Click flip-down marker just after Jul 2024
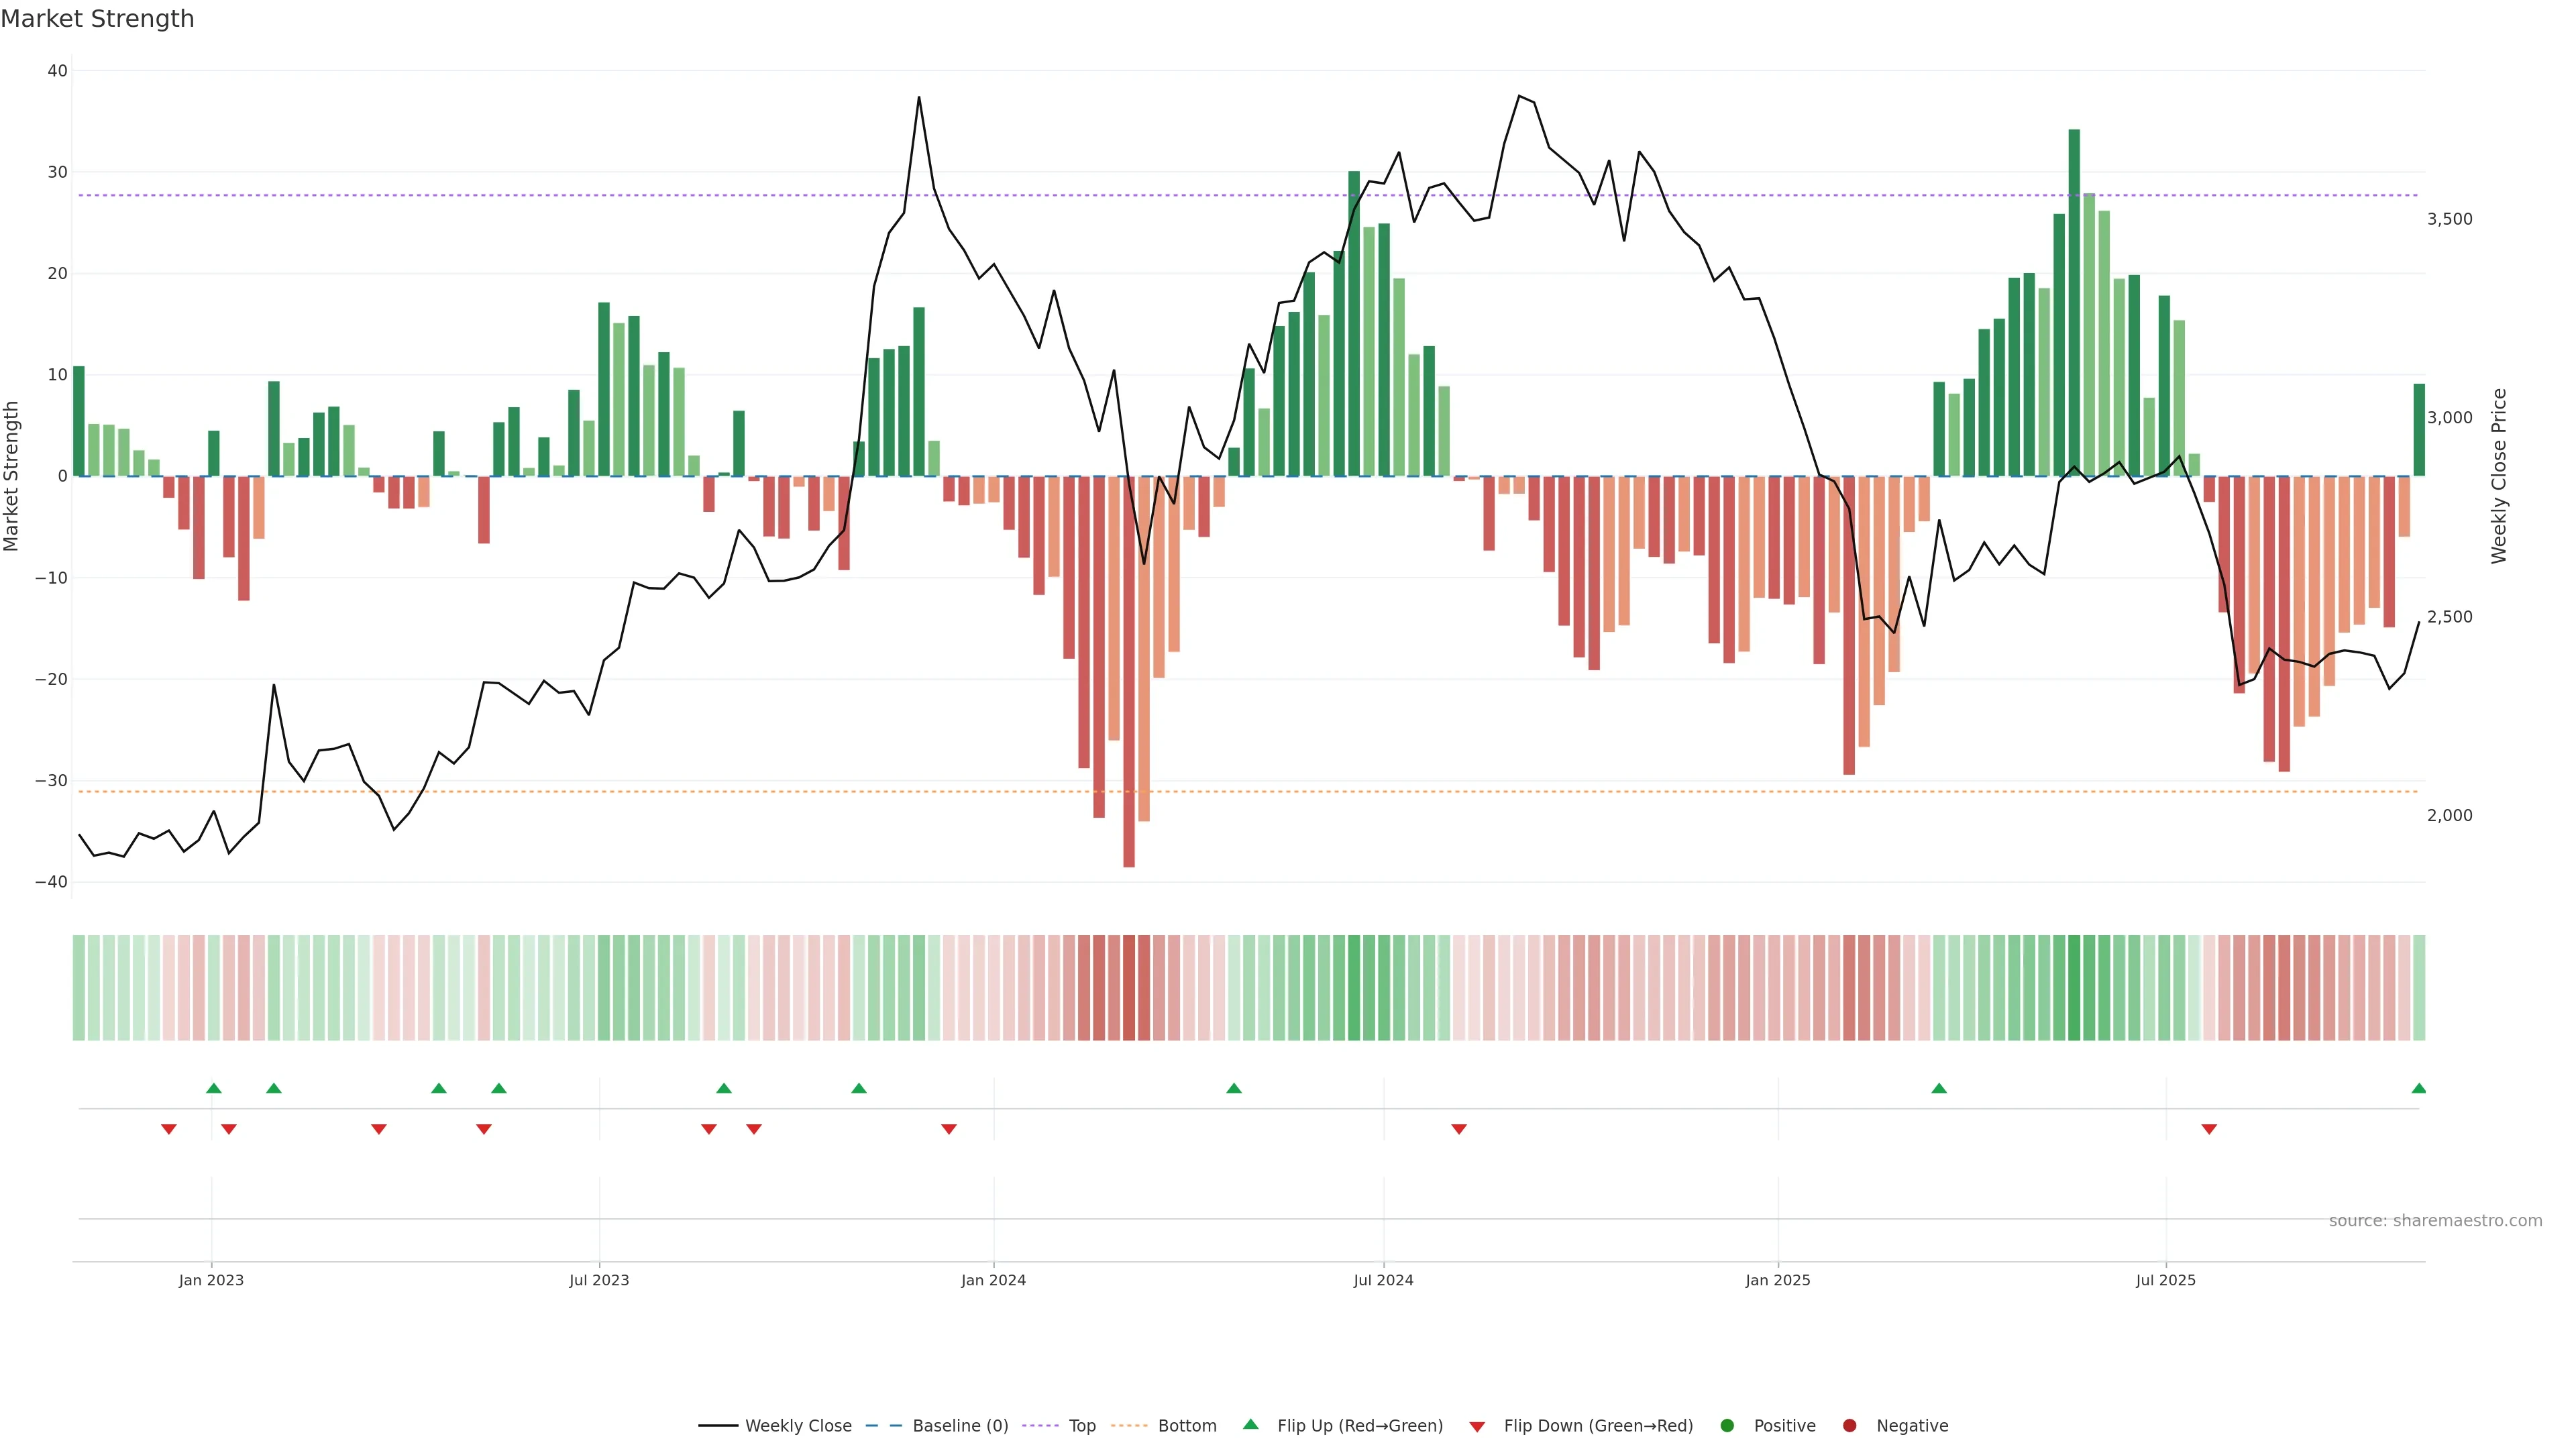Screen dimensions: 2576x1449 tap(1459, 1129)
